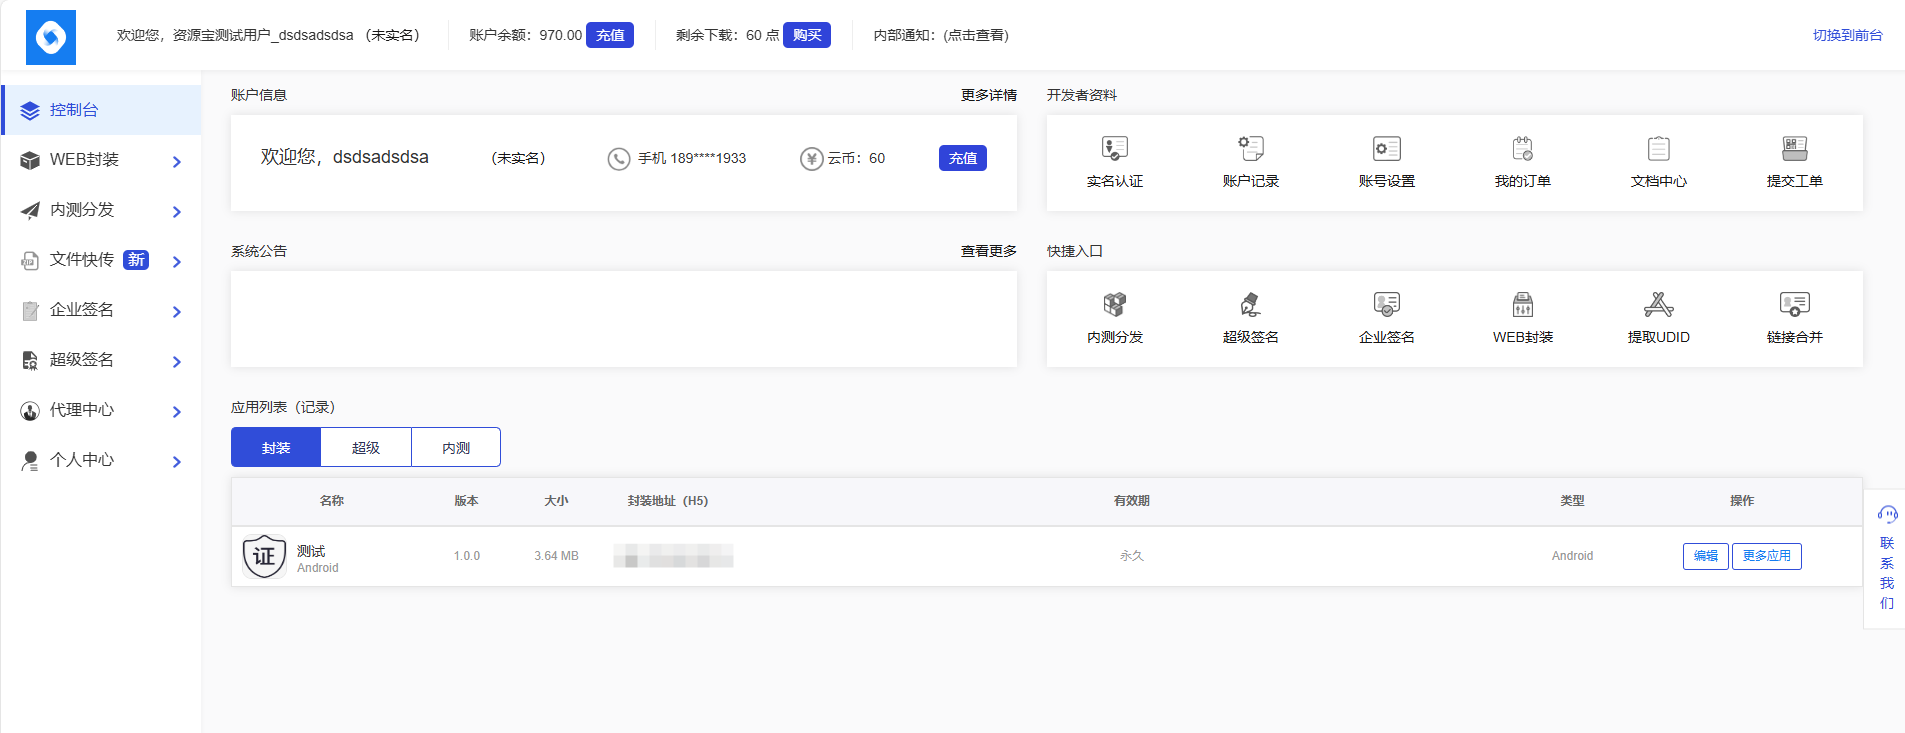Expand the 内测分发 sidebar menu arrow
Viewport: 1905px width, 733px height.
(x=177, y=212)
